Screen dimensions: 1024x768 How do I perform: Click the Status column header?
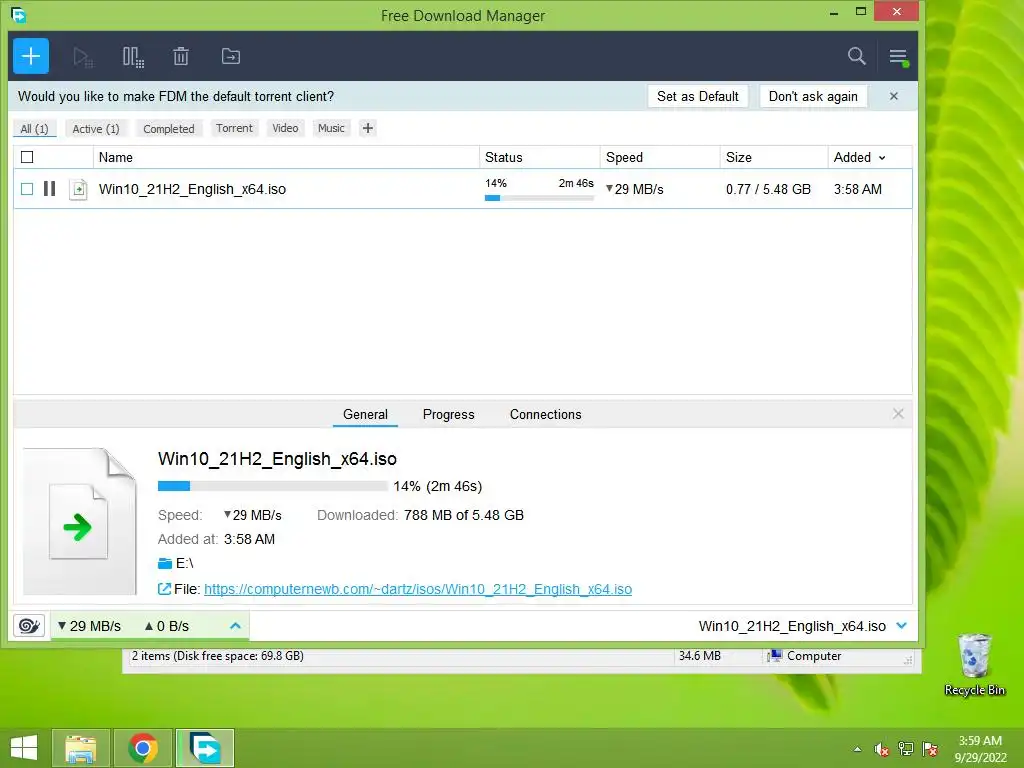[x=539, y=157]
